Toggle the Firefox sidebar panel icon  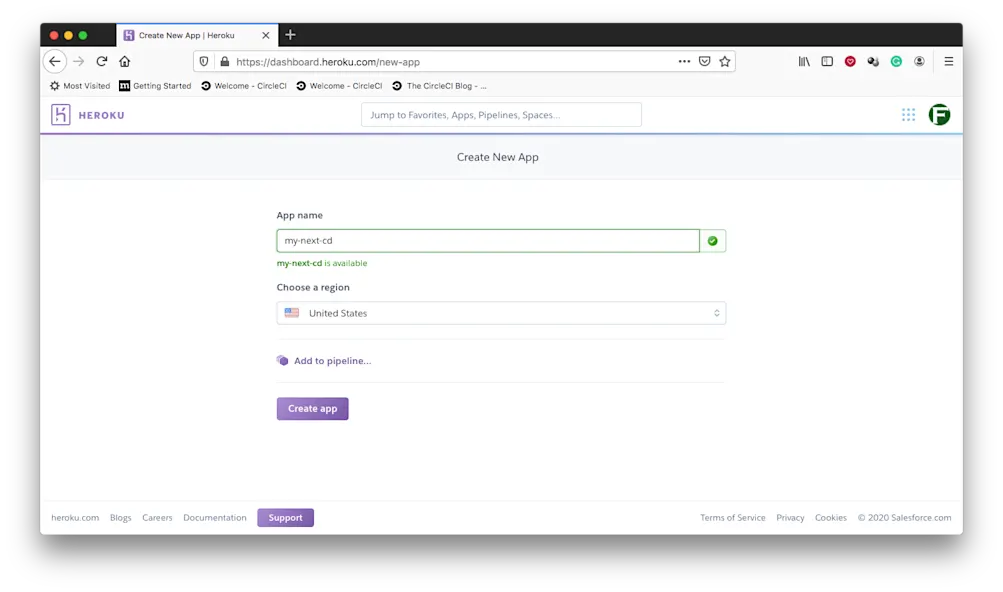(x=826, y=61)
